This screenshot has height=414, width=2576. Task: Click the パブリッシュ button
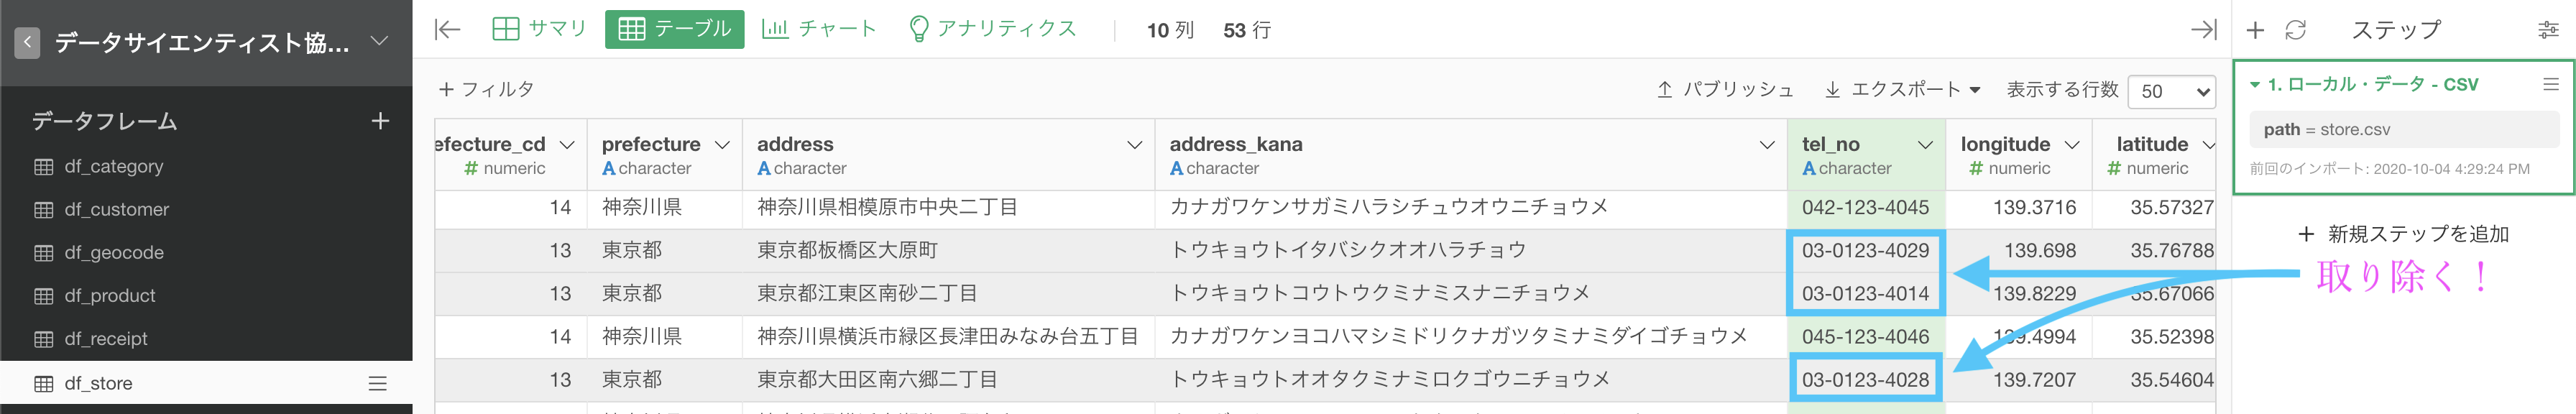click(x=1725, y=89)
